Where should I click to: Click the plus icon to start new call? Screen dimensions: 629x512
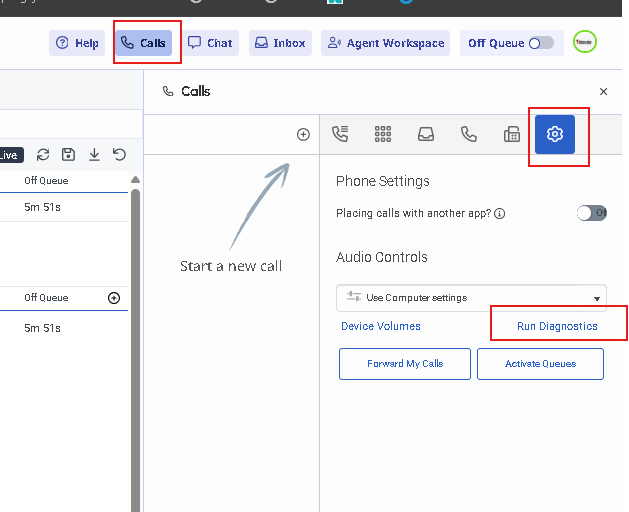pyautogui.click(x=303, y=134)
